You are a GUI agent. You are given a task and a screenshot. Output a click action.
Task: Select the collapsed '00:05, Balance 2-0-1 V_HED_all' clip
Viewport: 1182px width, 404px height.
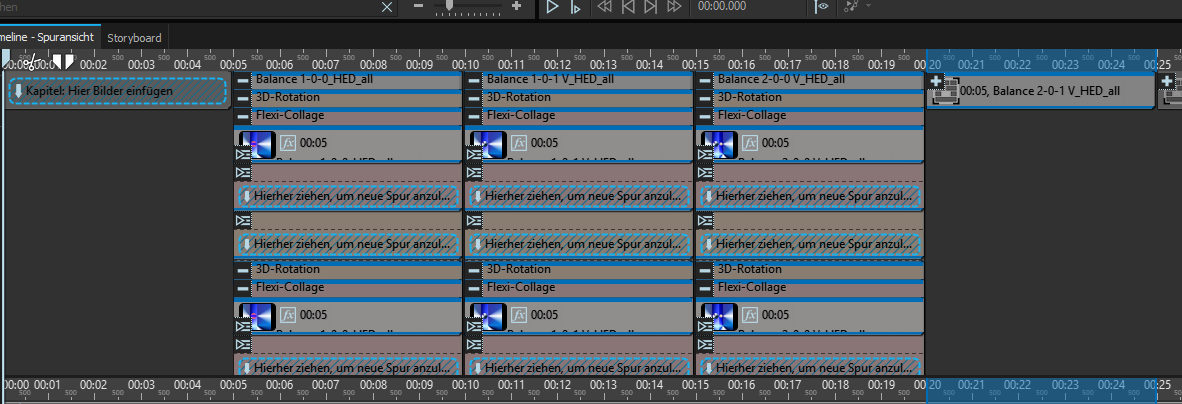1040,91
